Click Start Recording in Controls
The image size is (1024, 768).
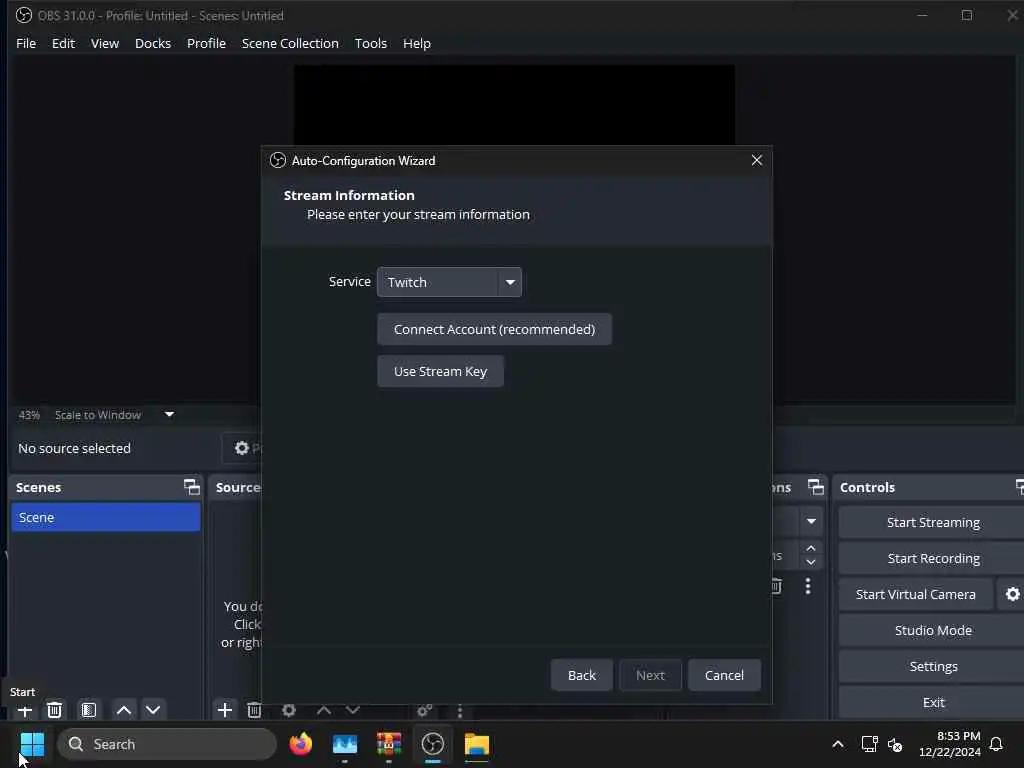933,558
